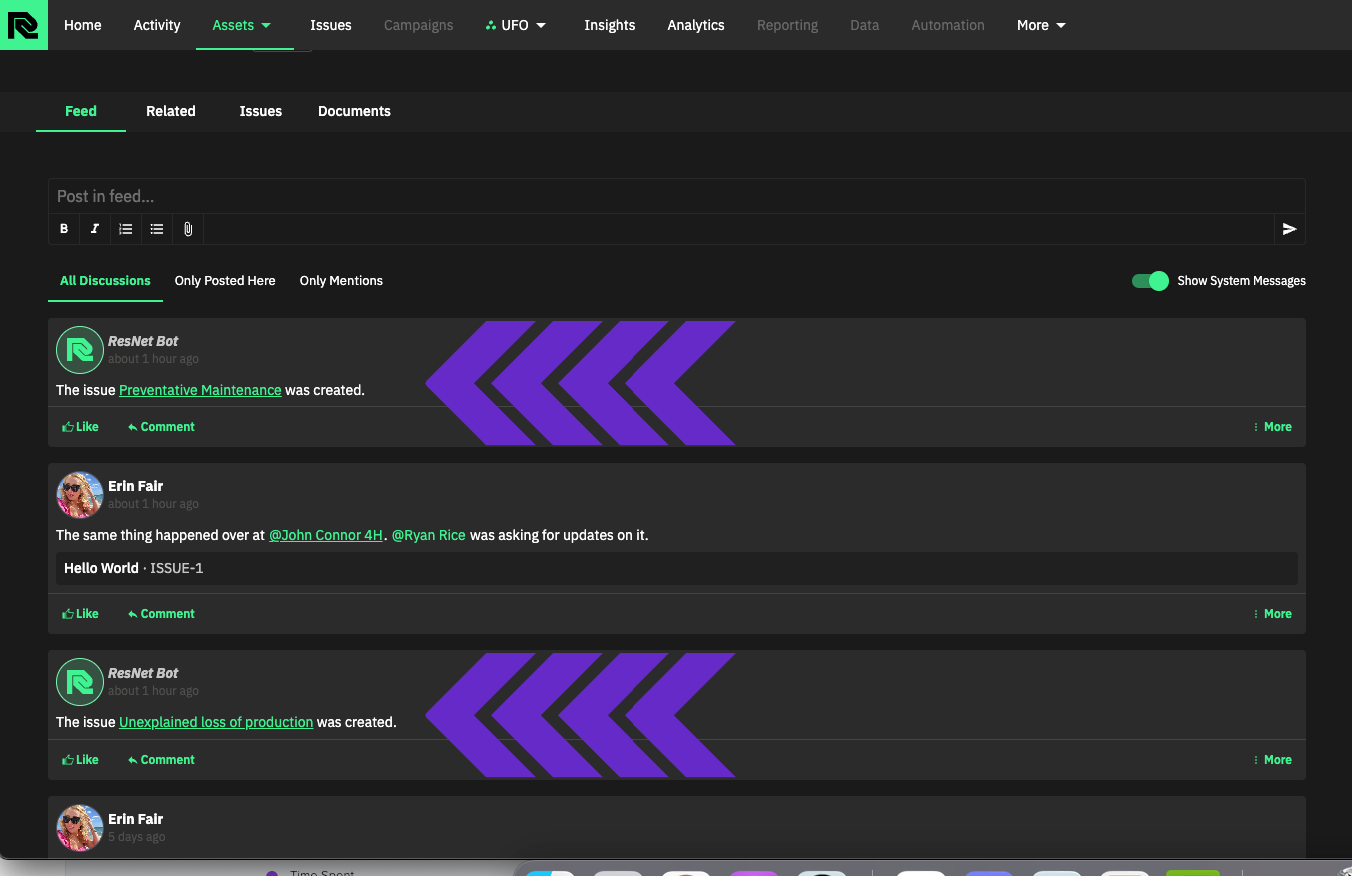
Task: Click the ResNet logo in the top bar
Action: pos(24,25)
